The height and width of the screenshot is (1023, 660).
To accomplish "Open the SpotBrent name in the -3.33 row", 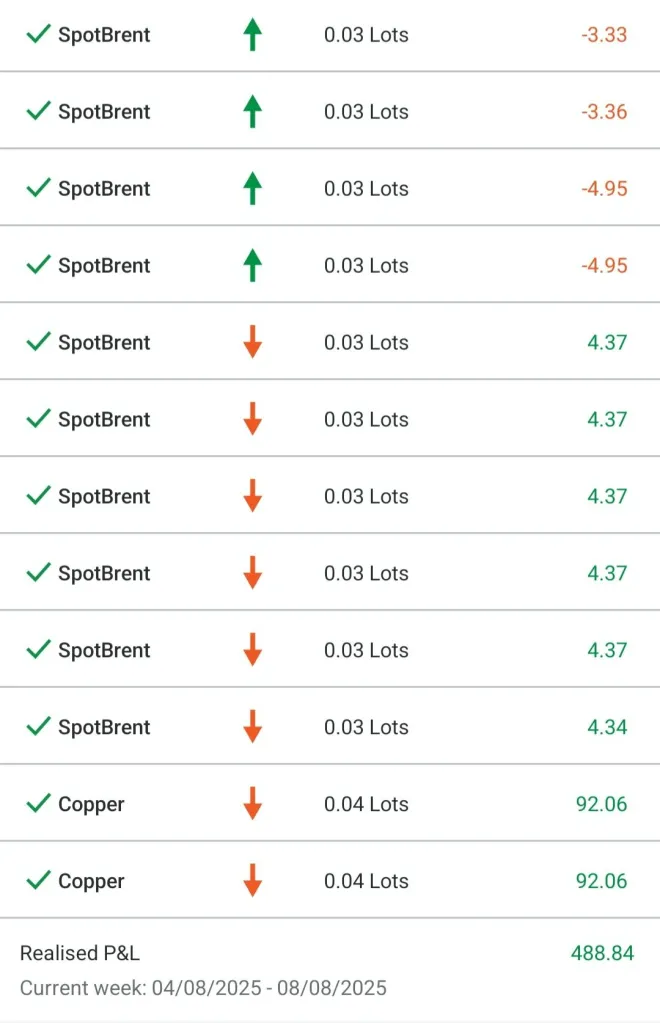I will [x=104, y=35].
